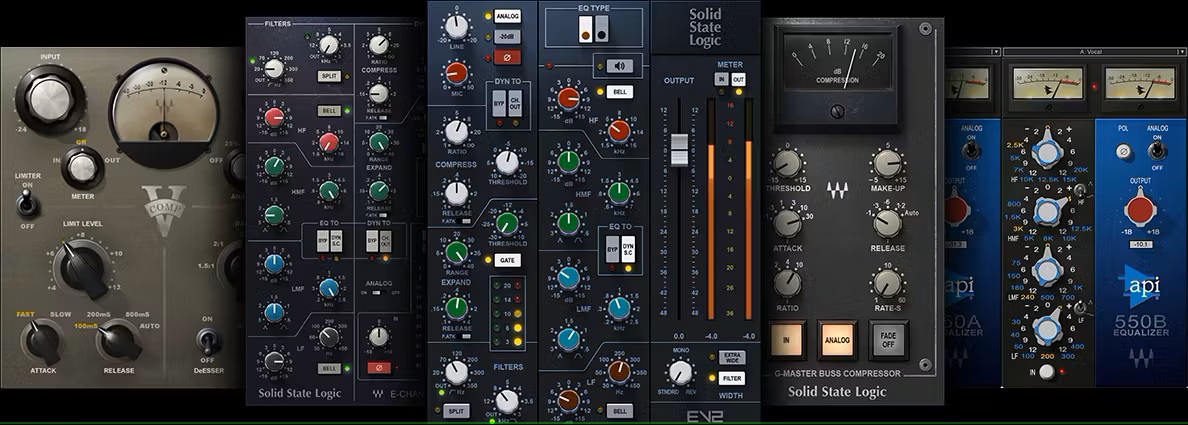Click the V-Comp INPUT knob
Image resolution: width=1188 pixels, height=425 pixels.
(x=50, y=99)
